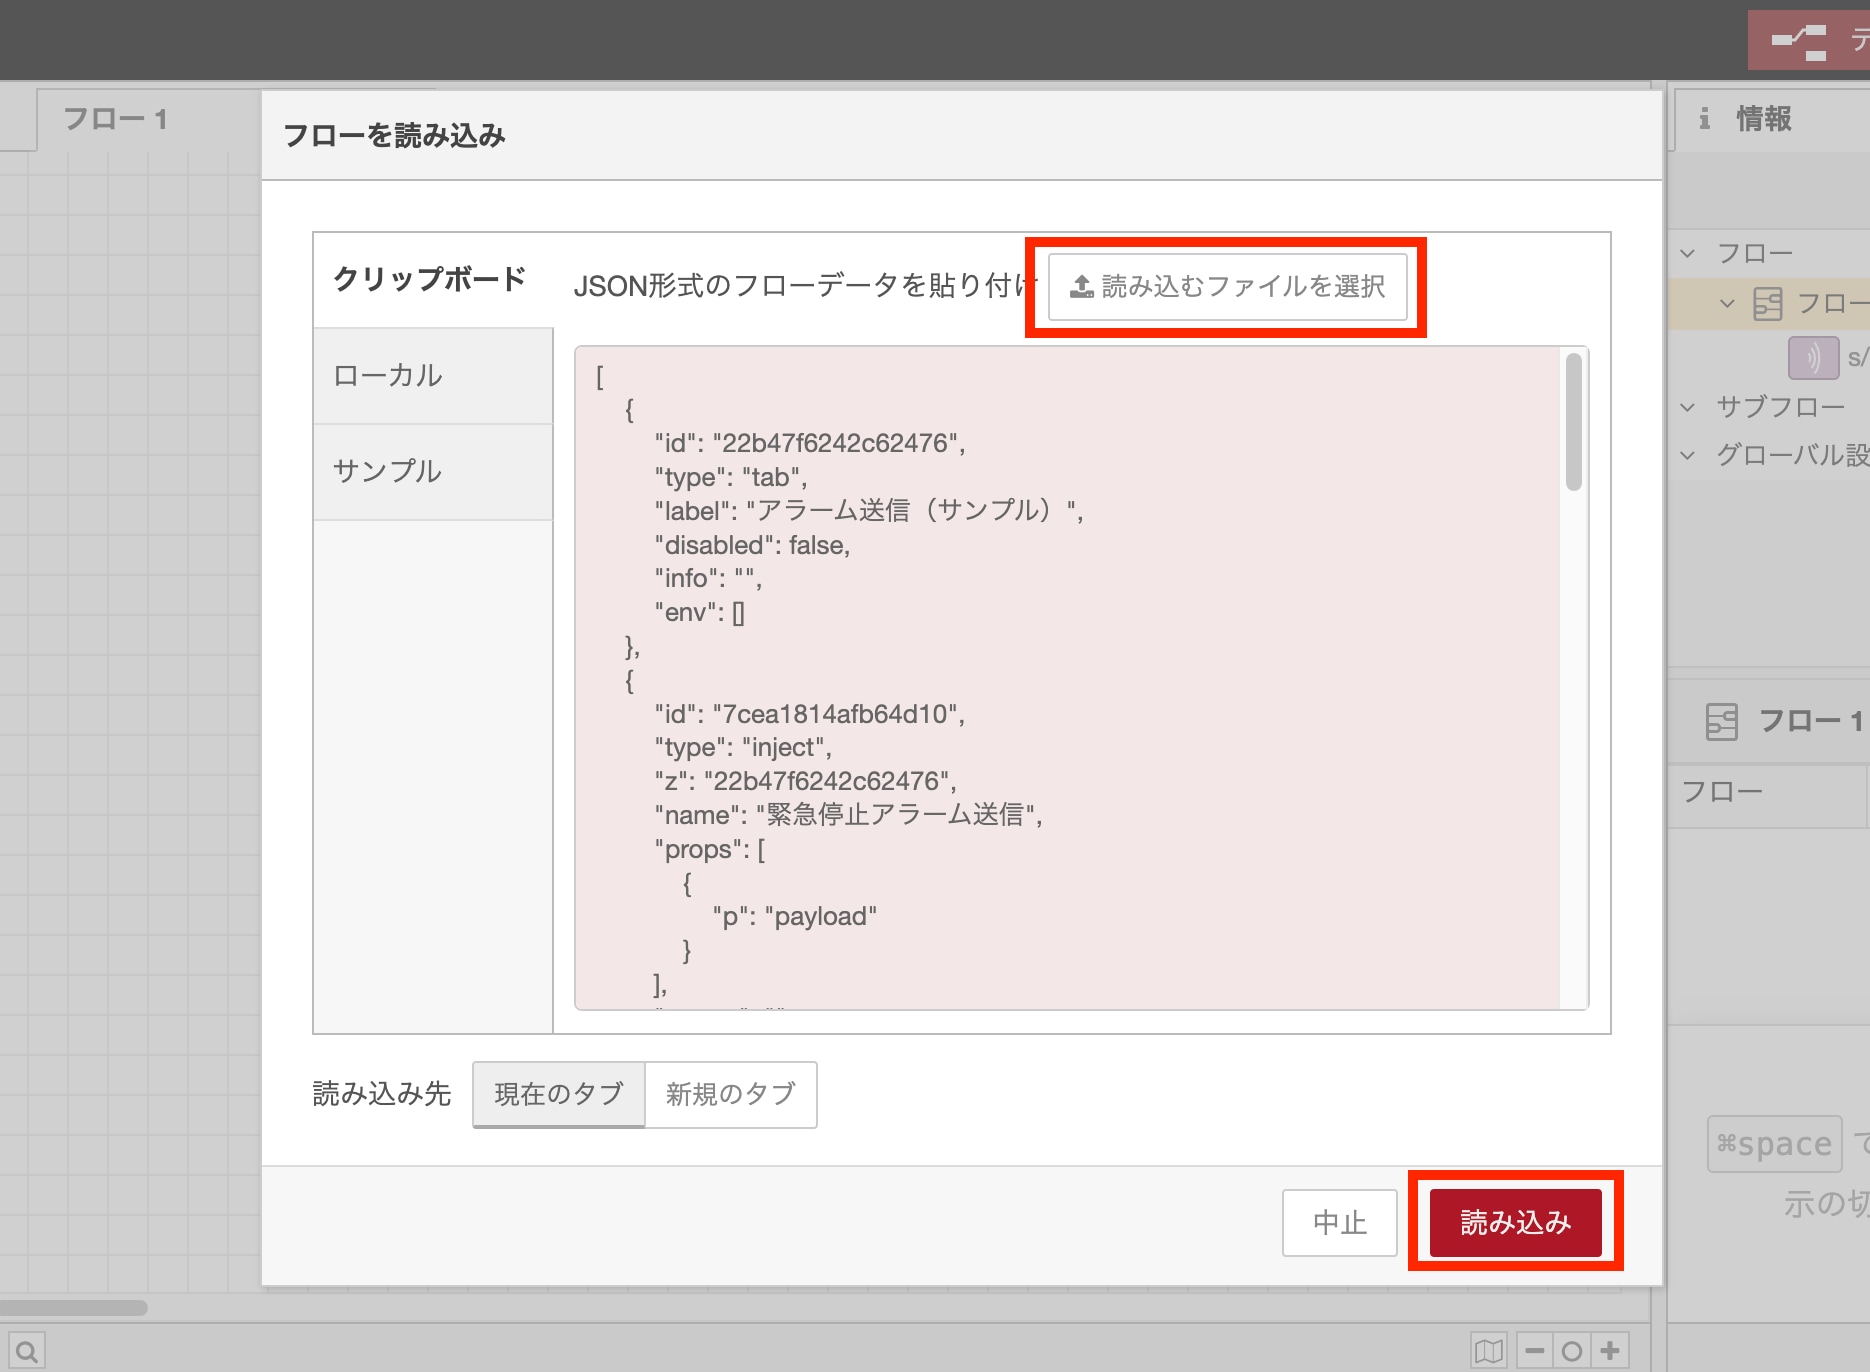Click the "type": "inject" line in JSON
Screen dimensions: 1870x1372
click(x=743, y=747)
